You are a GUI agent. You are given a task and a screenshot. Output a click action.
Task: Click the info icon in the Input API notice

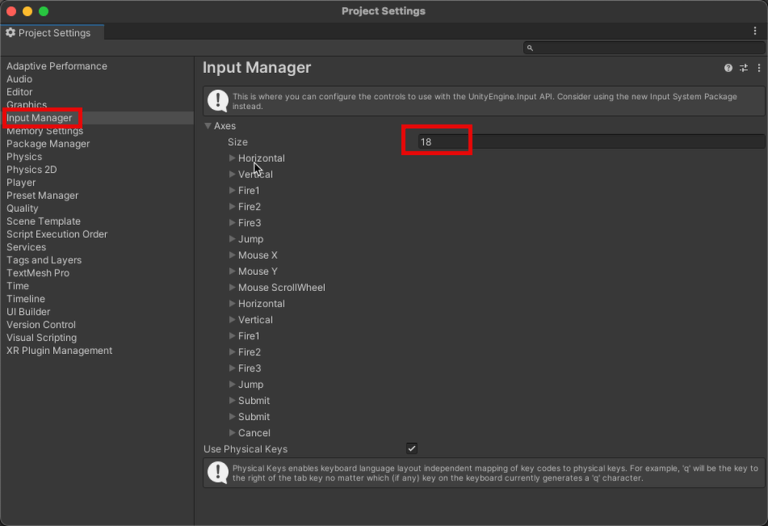click(217, 100)
